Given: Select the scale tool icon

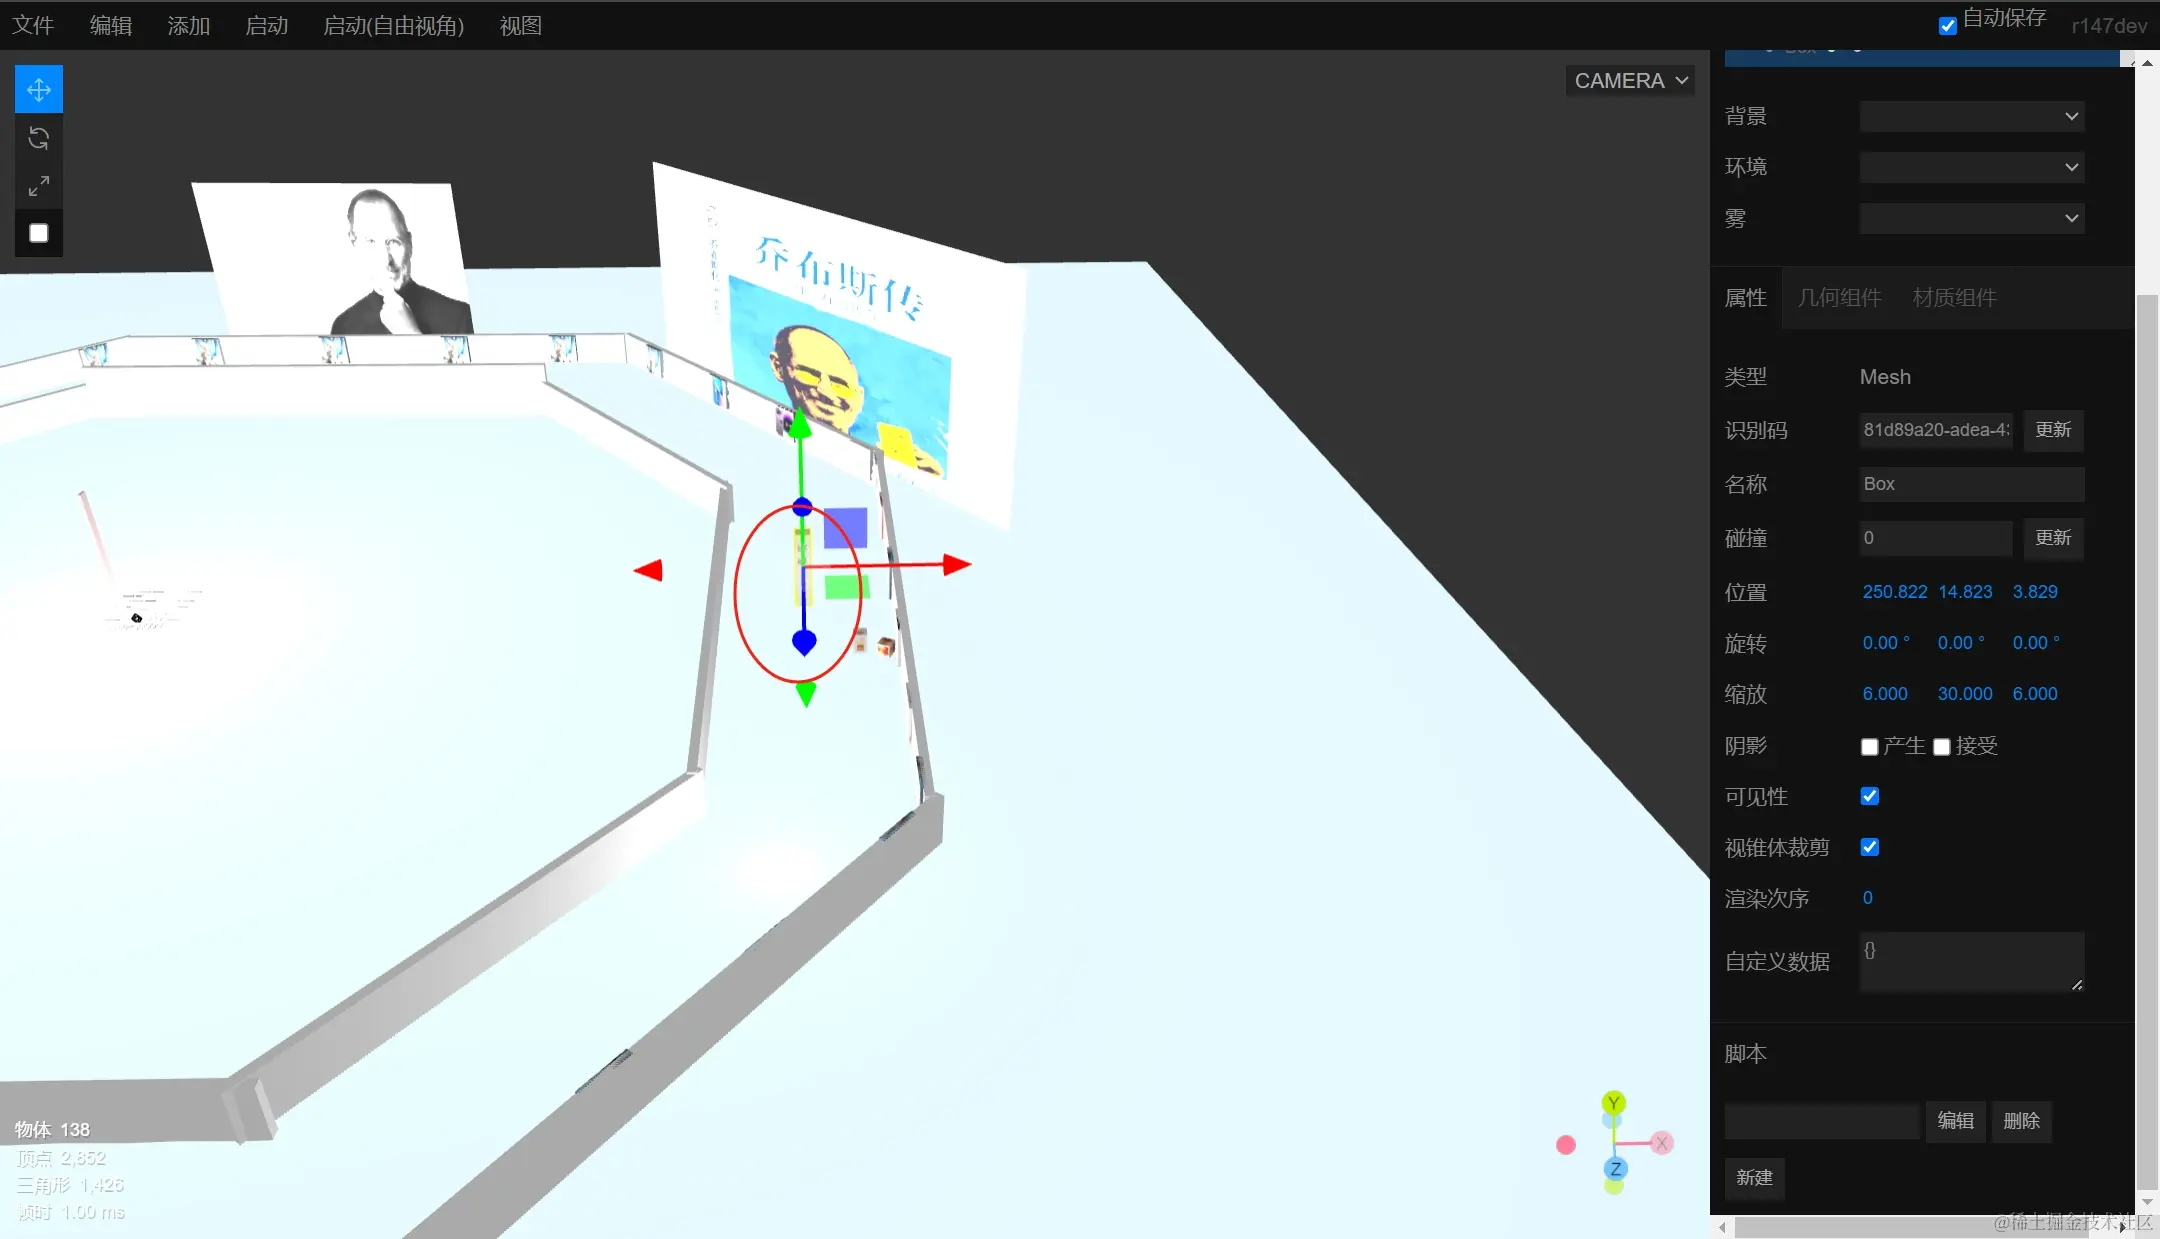Looking at the screenshot, I should (39, 186).
